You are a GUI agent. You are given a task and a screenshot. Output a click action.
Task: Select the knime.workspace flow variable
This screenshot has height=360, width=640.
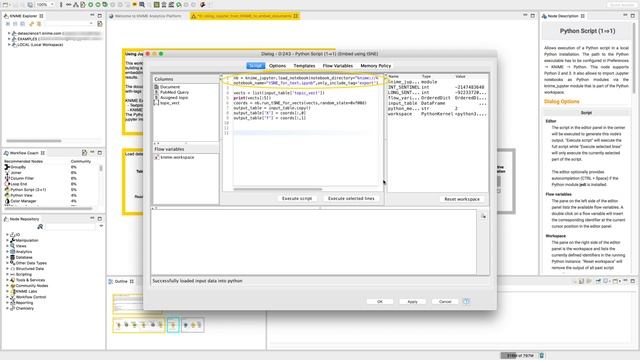pos(177,157)
